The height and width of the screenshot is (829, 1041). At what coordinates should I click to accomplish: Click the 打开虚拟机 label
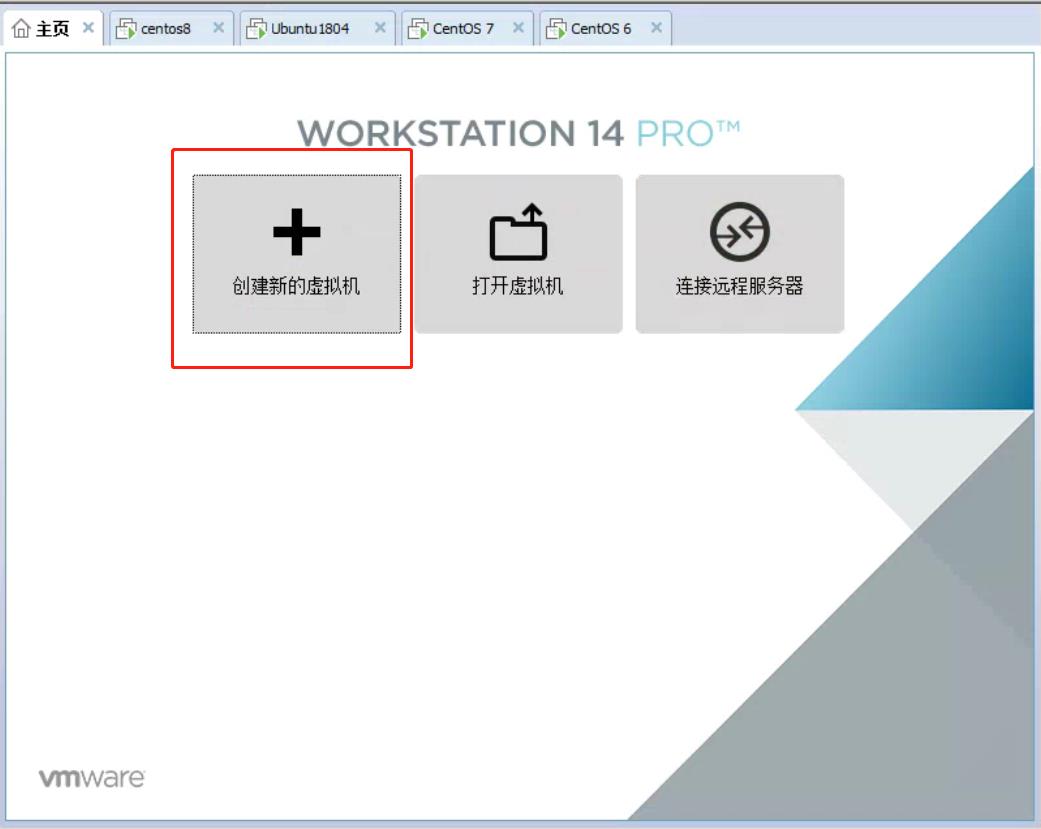tap(518, 286)
